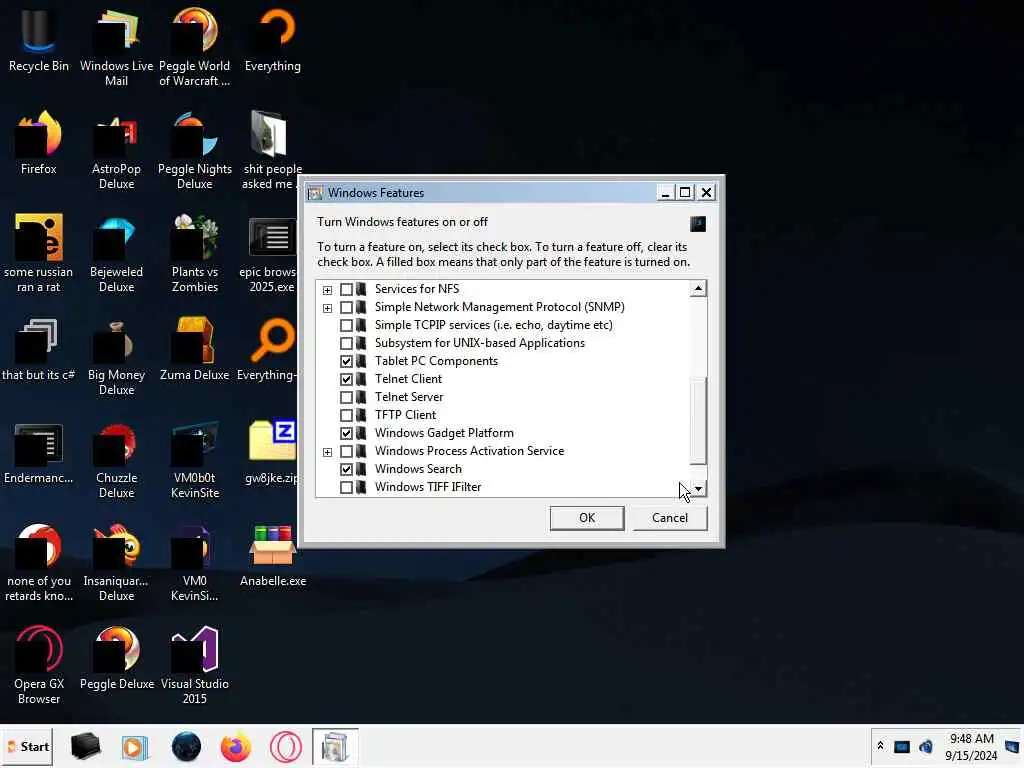Viewport: 1024px width, 768px height.
Task: Select the 'Windows Search' feature label
Action: (x=418, y=469)
